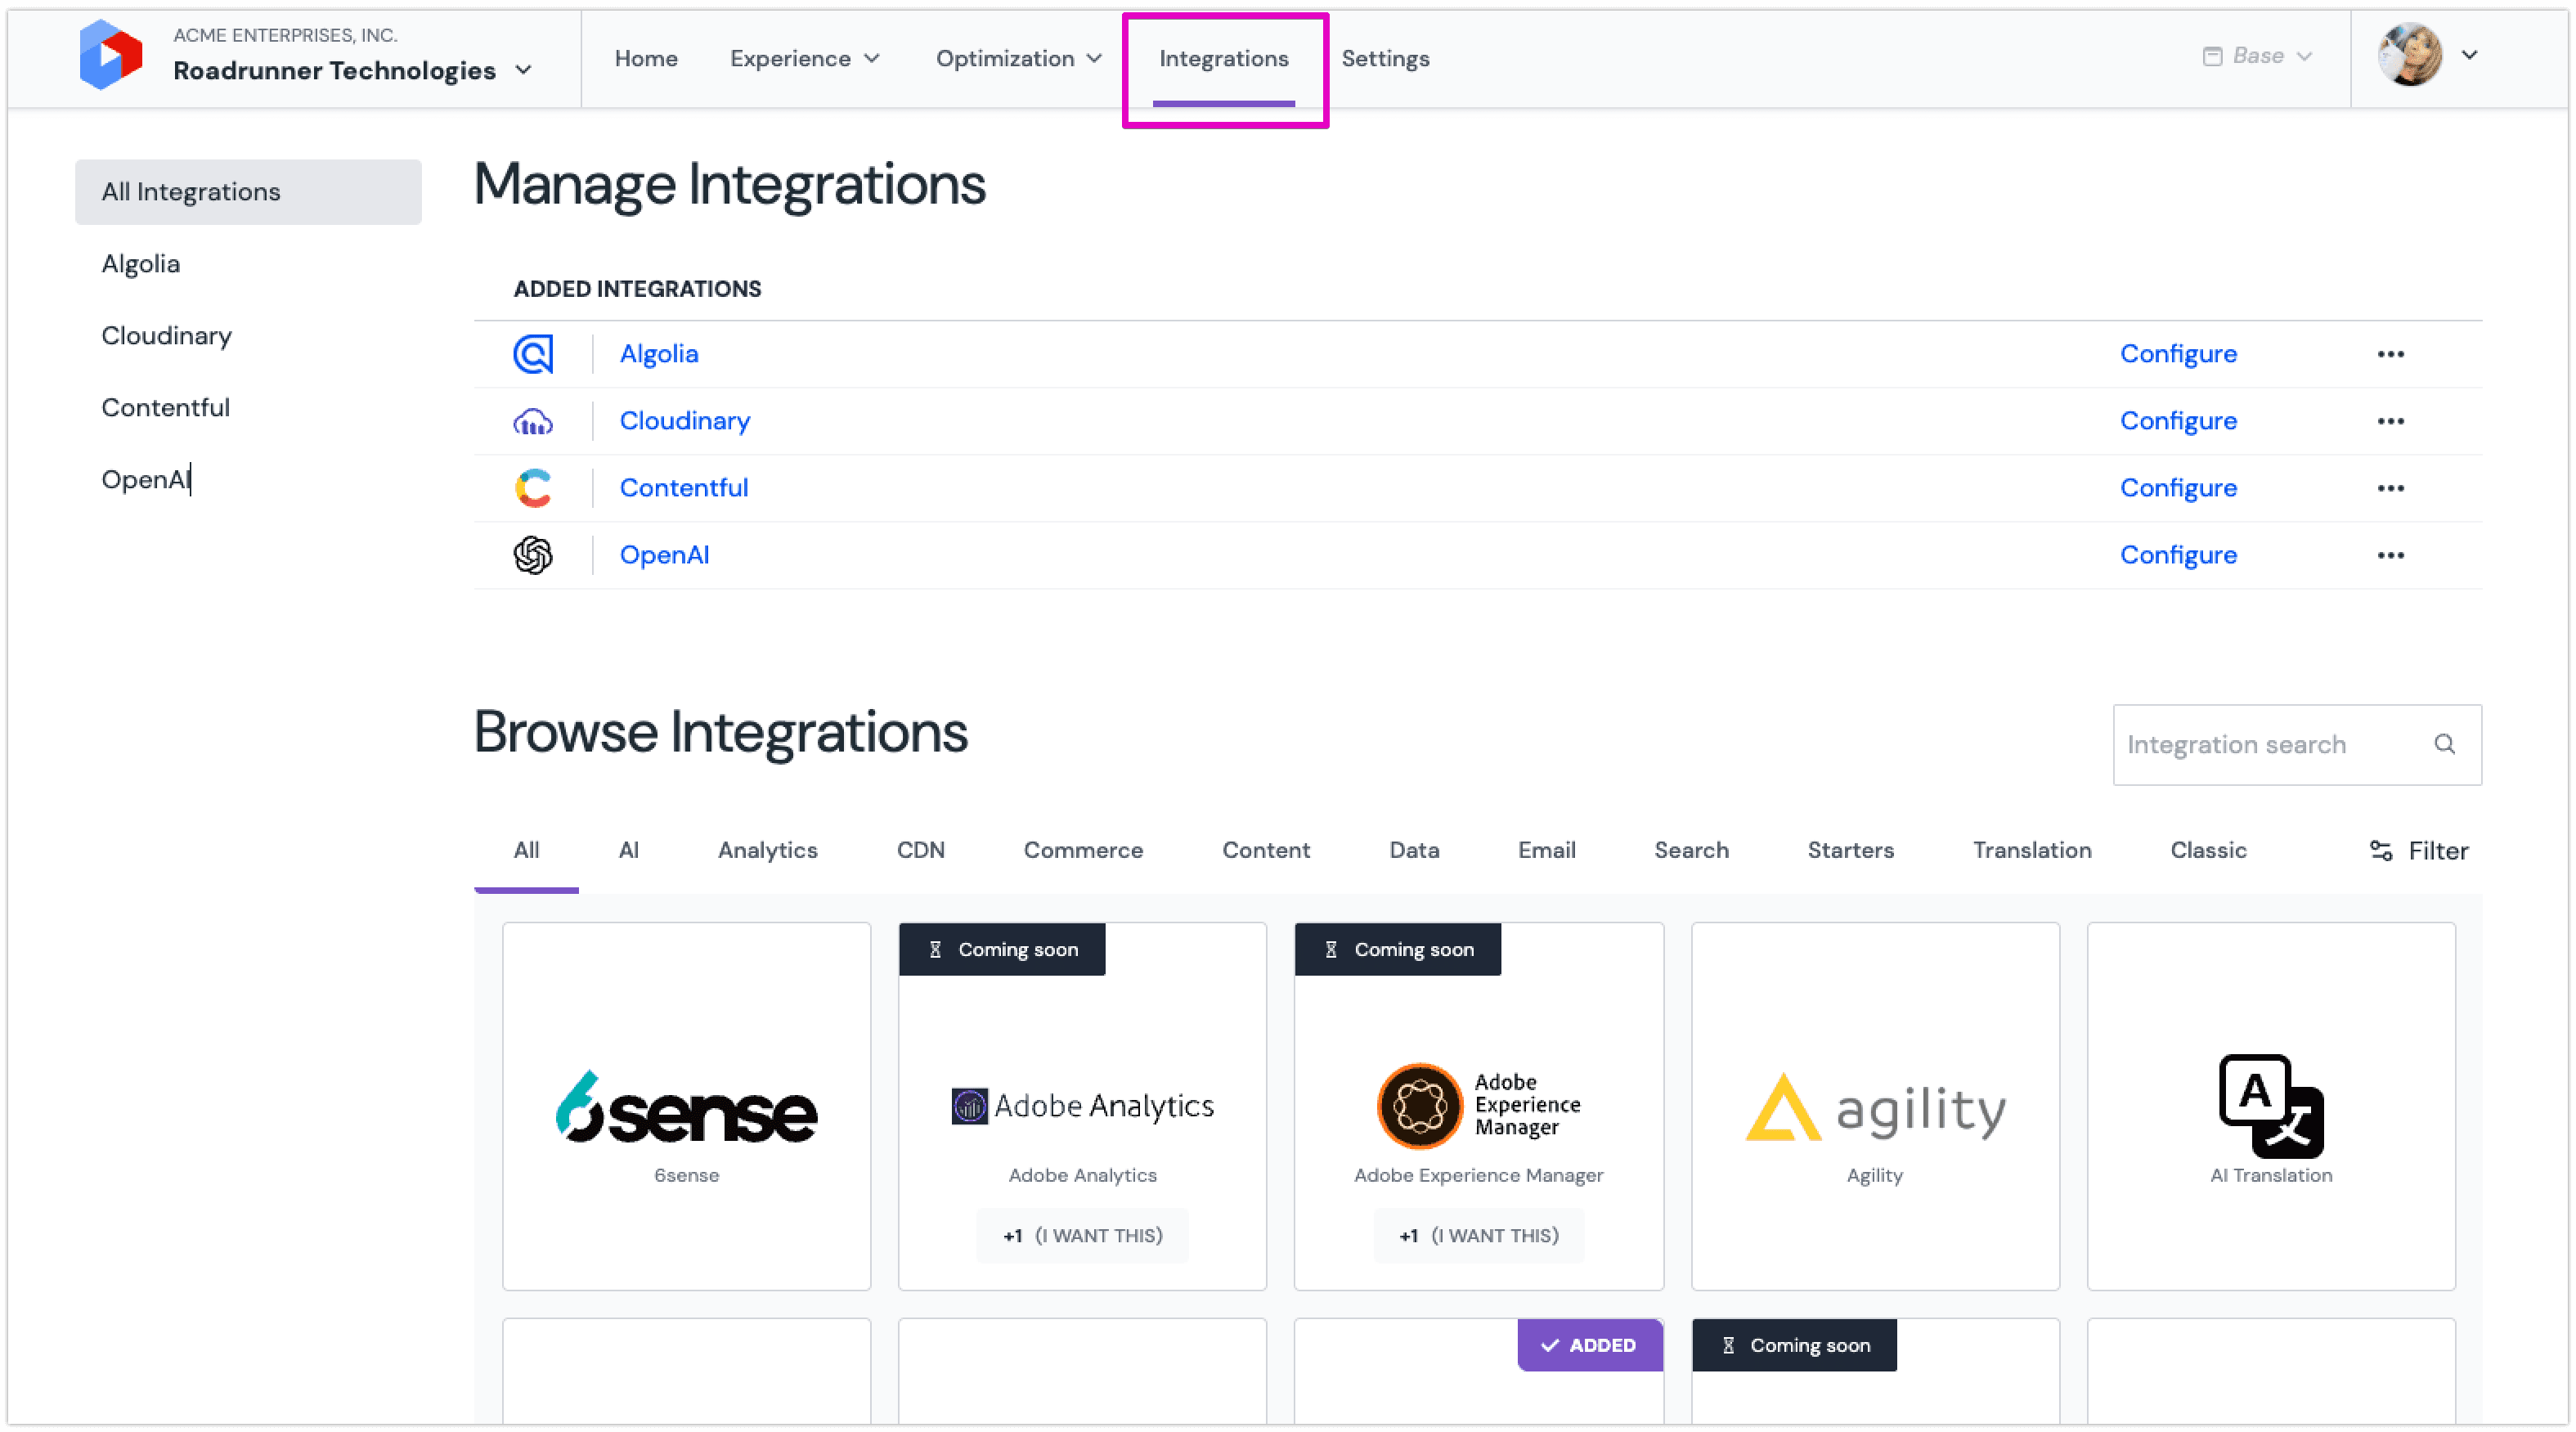The image size is (2576, 1432).
Task: Select the Search category tab
Action: tap(1691, 850)
